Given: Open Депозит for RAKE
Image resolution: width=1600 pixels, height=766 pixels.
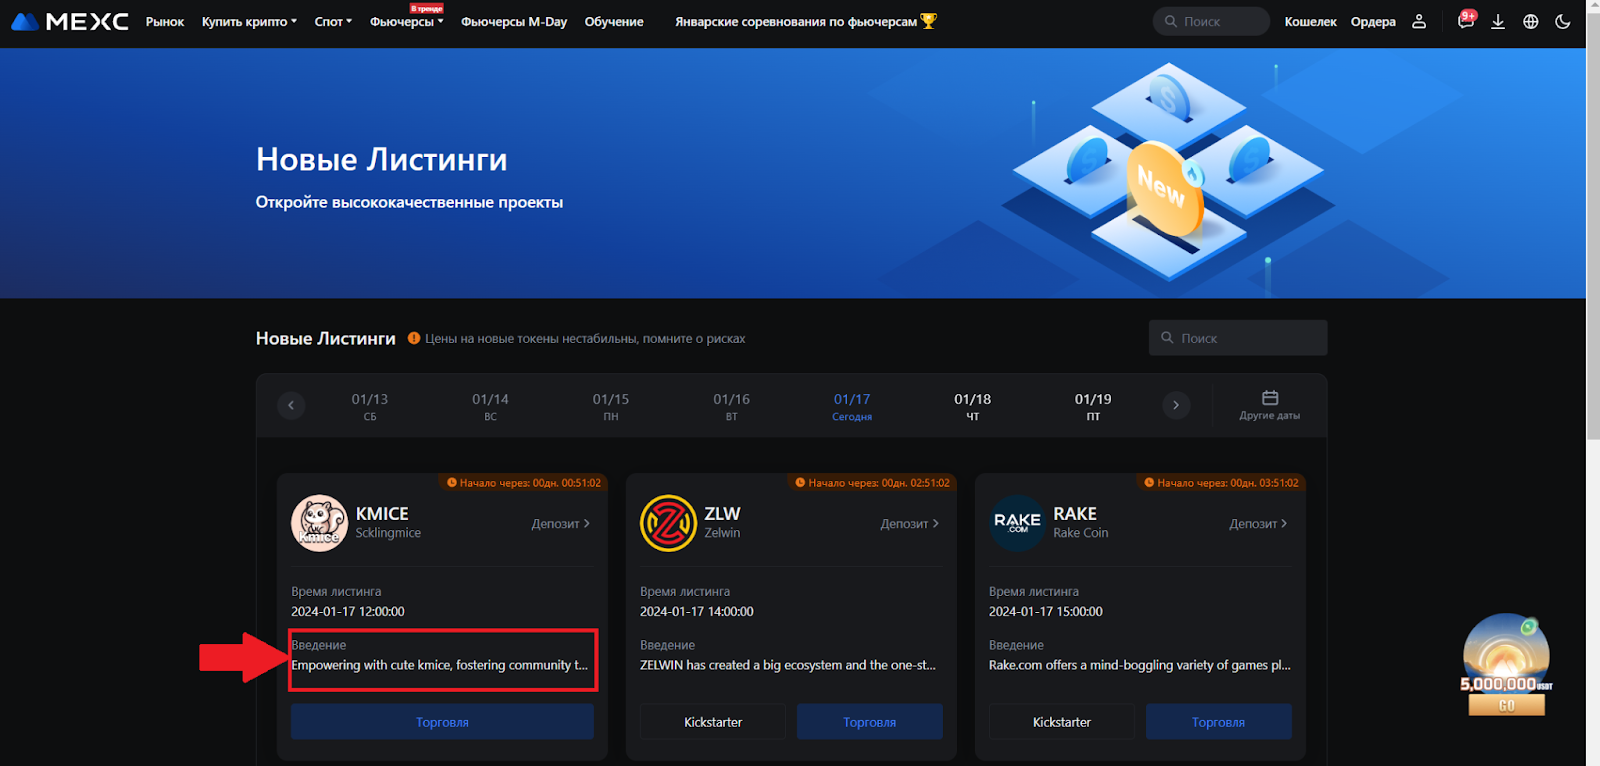Looking at the screenshot, I should 1259,523.
